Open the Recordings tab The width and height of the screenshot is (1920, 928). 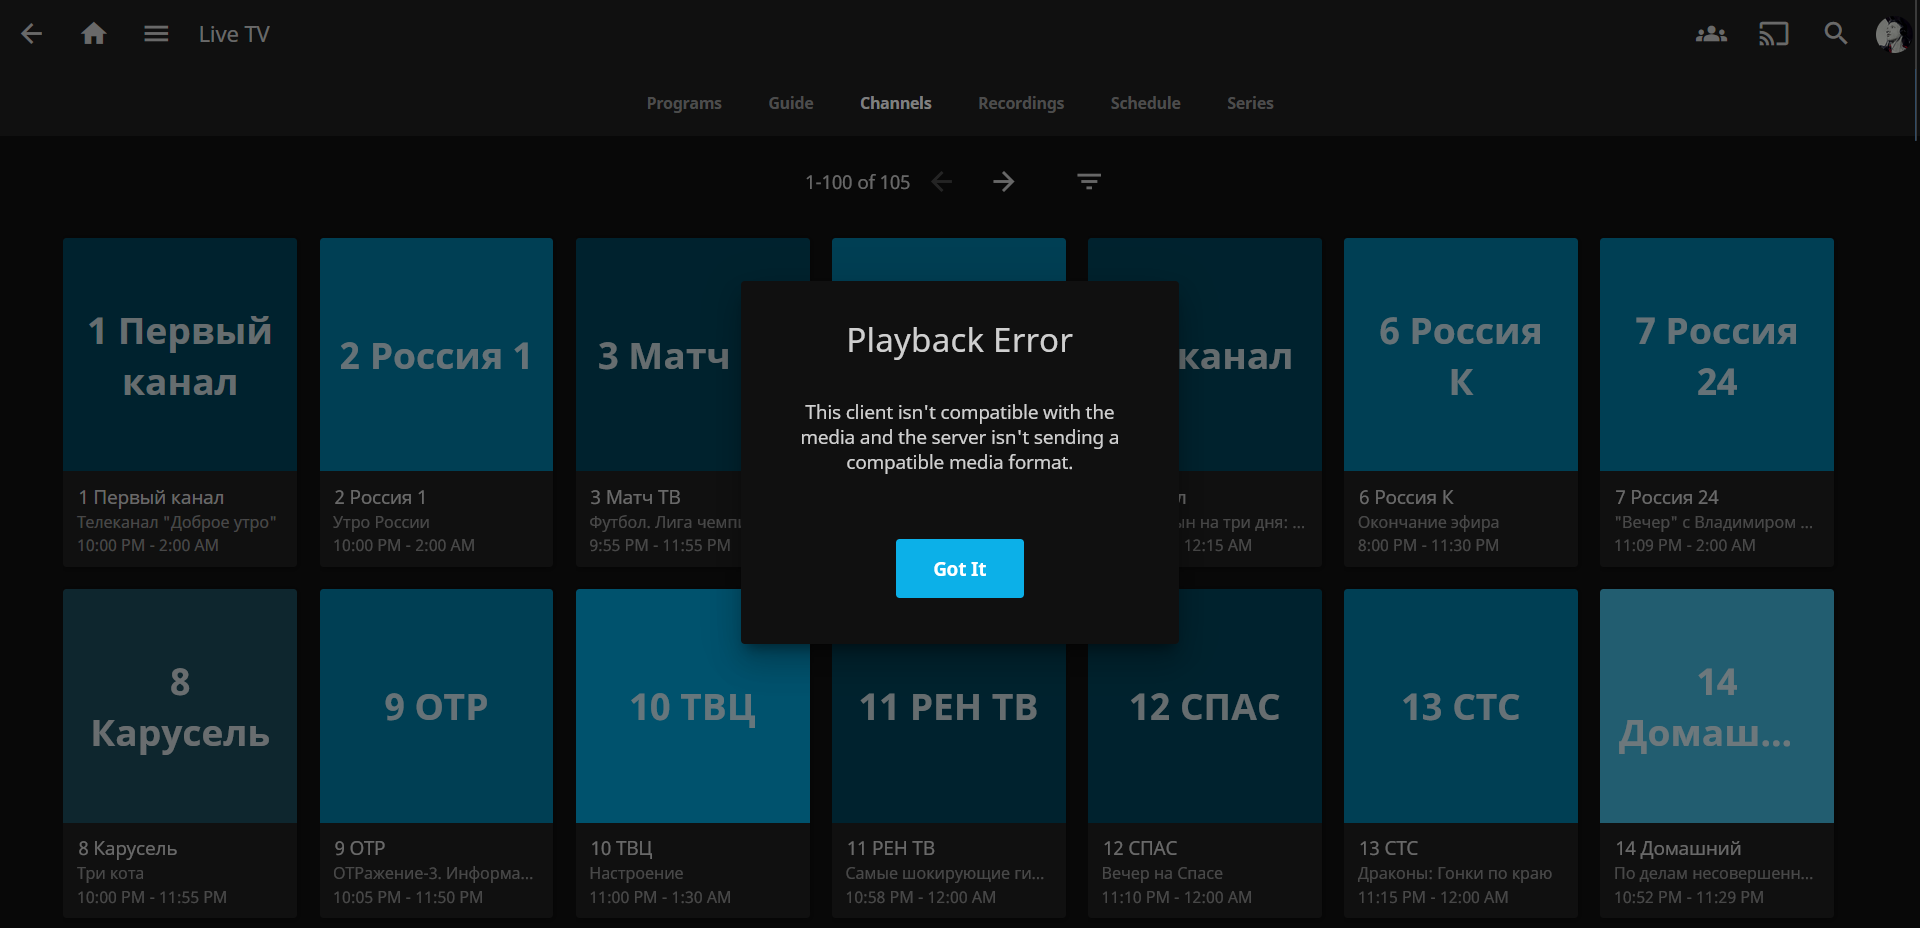click(x=1020, y=103)
